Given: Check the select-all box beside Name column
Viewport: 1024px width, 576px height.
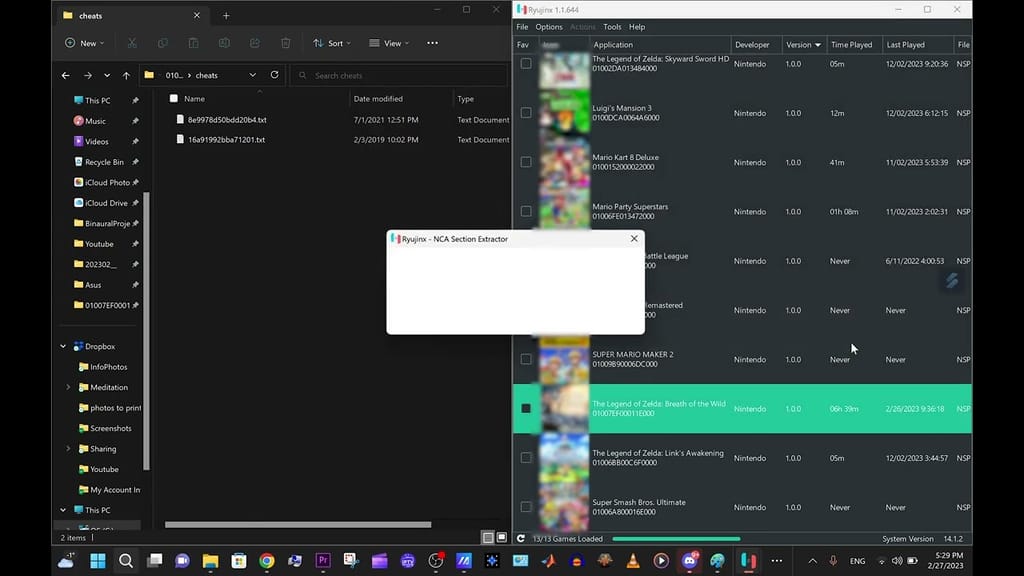Looking at the screenshot, I should (x=174, y=99).
